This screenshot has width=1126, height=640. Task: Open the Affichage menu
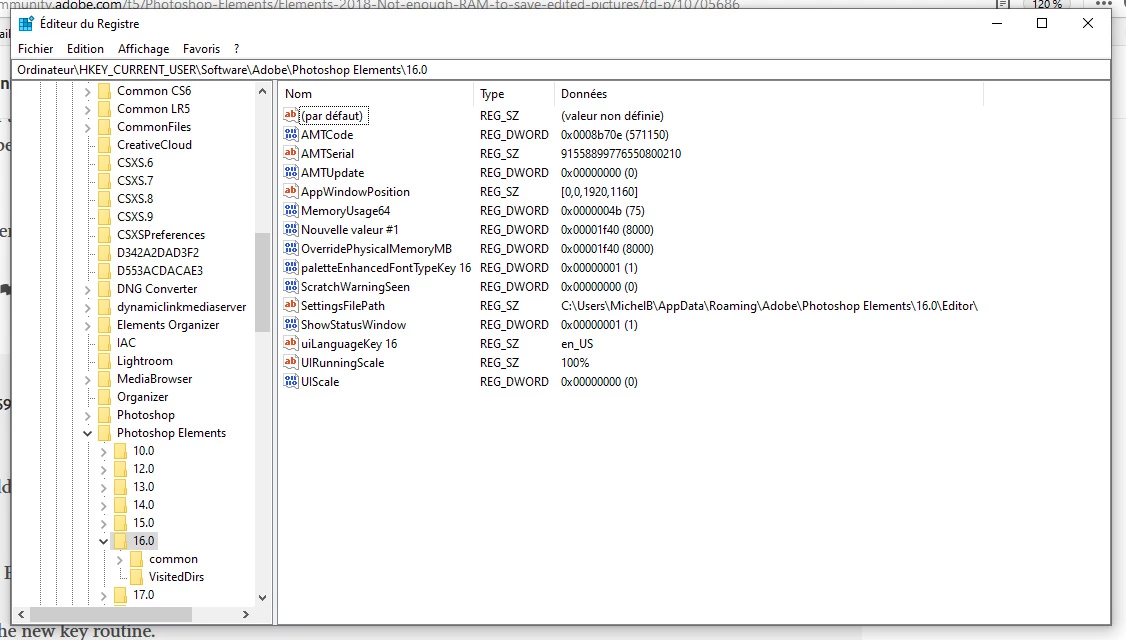click(x=144, y=49)
